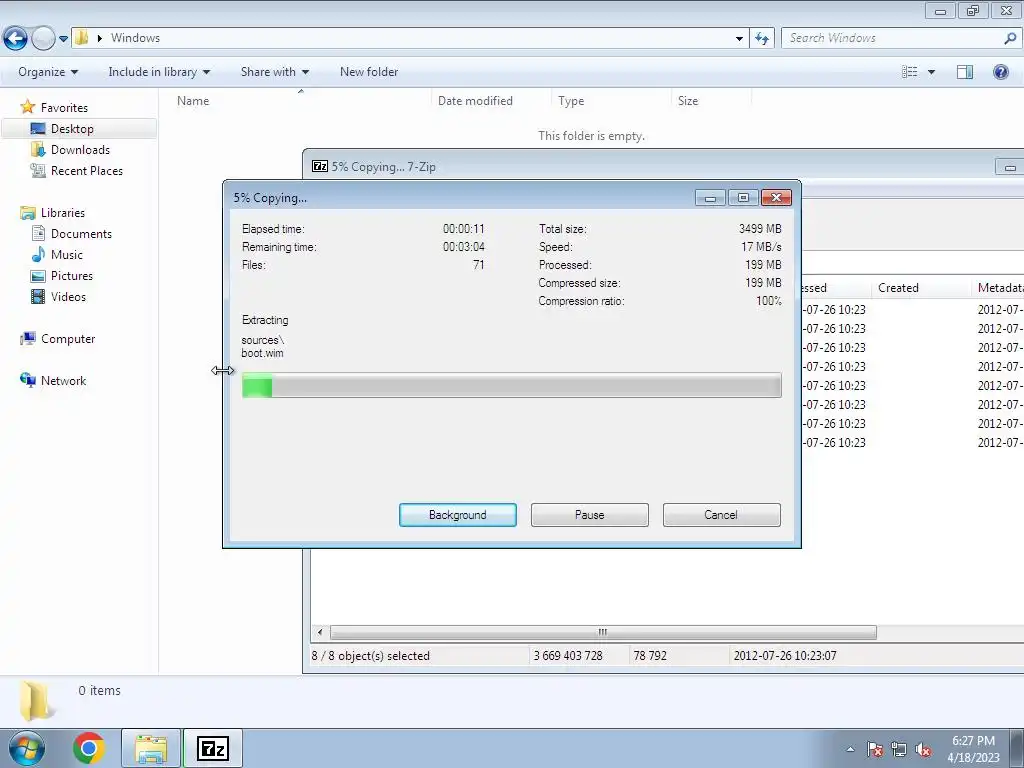Click the Change your view icon
Viewport: 1024px width, 768px height.
[910, 72]
